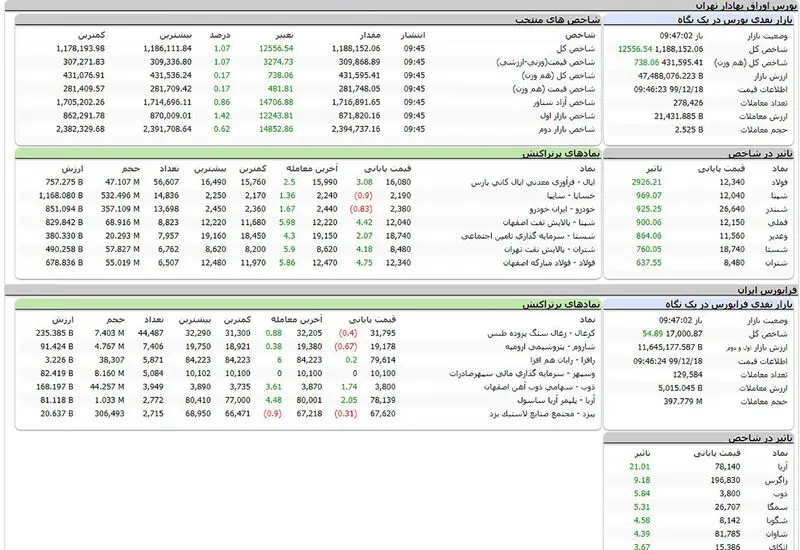Click the index change value '12243.81'
Image resolution: width=800 pixels, height=550 pixels.
tap(276, 116)
